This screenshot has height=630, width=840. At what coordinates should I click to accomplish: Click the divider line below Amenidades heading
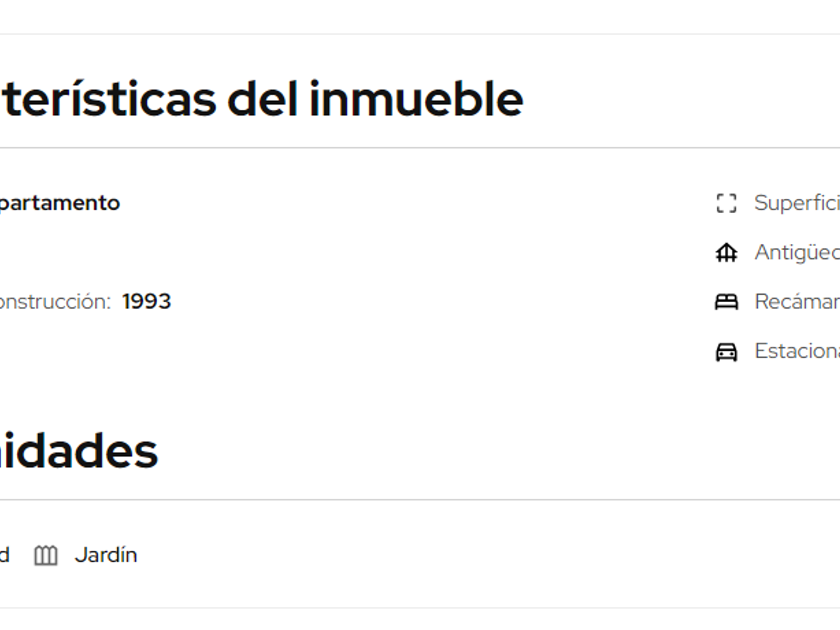click(420, 500)
